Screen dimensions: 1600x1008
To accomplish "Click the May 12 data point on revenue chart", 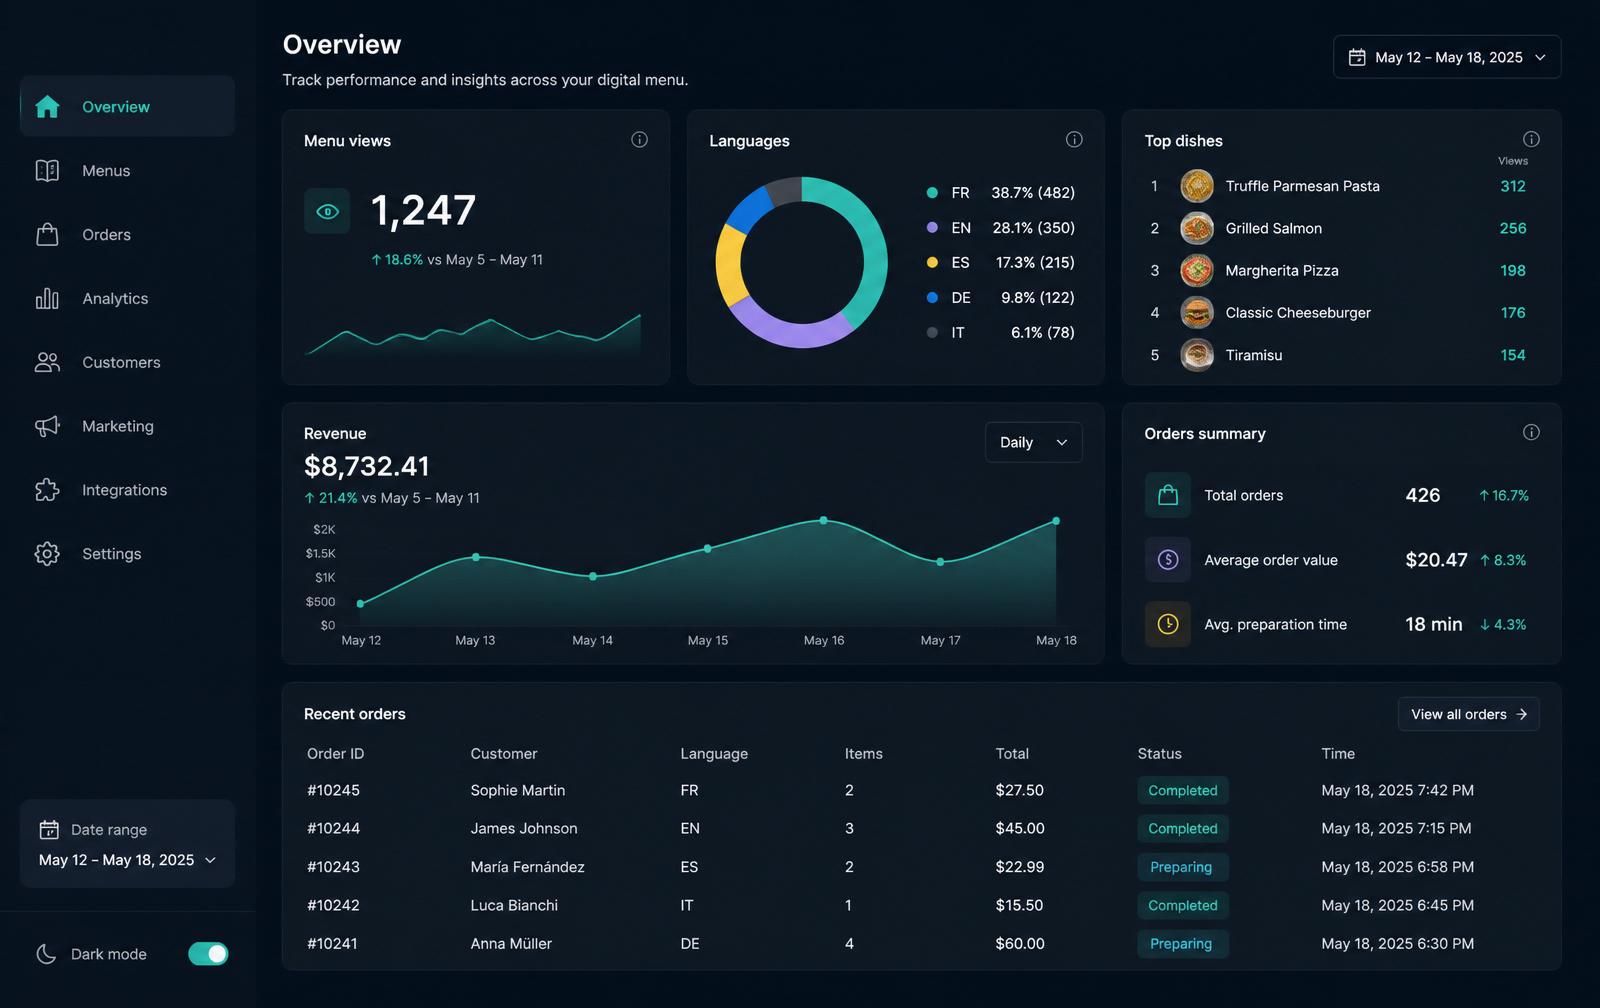I will pyautogui.click(x=361, y=603).
